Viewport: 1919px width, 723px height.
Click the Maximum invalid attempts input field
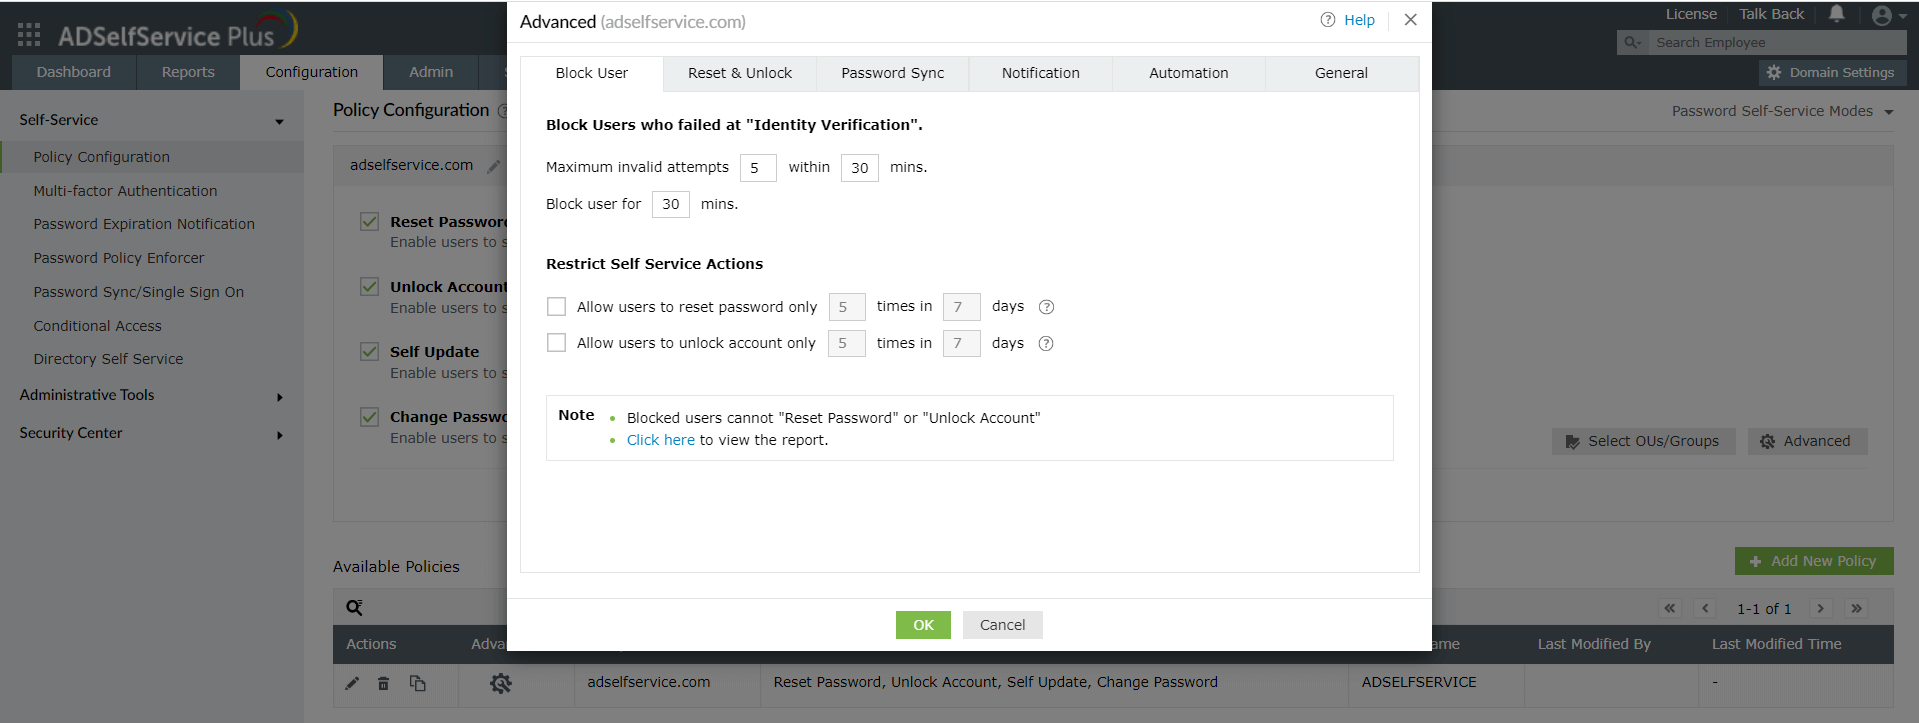pos(758,168)
